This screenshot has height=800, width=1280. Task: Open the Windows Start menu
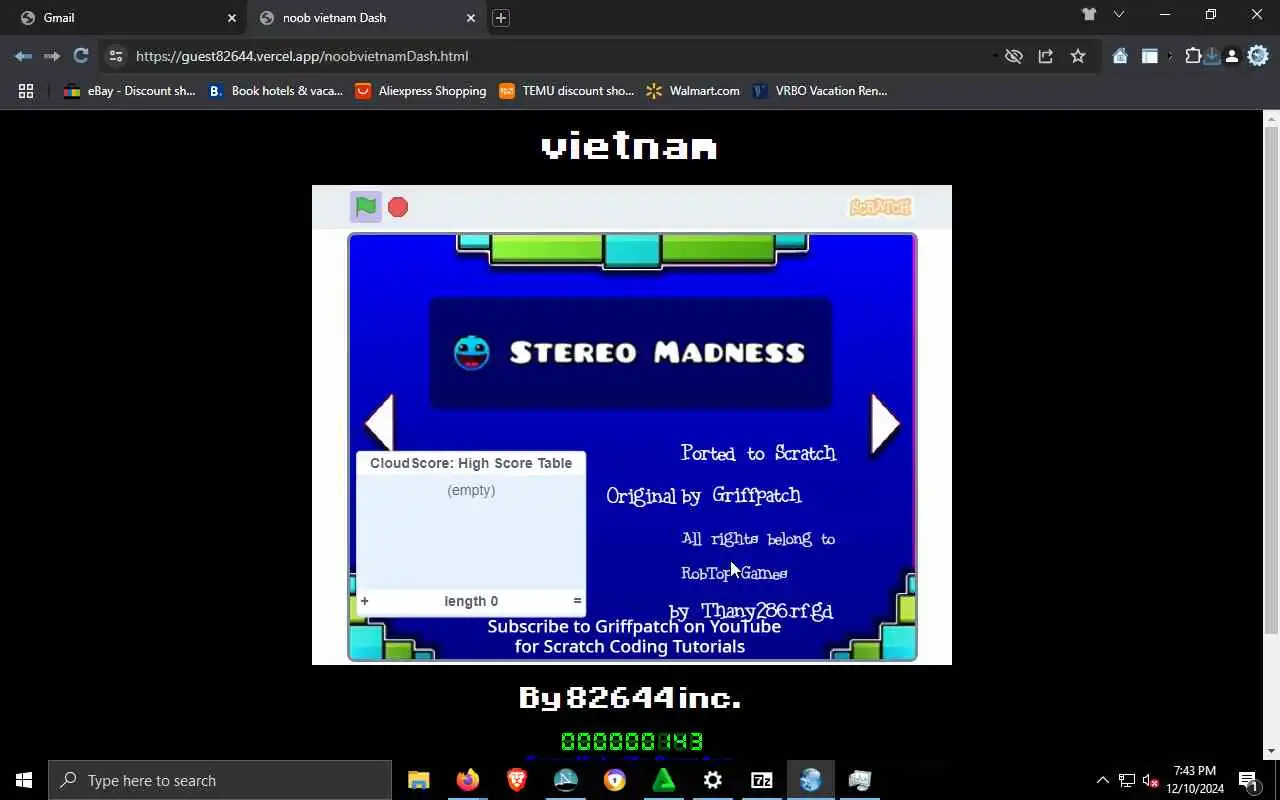[x=24, y=780]
